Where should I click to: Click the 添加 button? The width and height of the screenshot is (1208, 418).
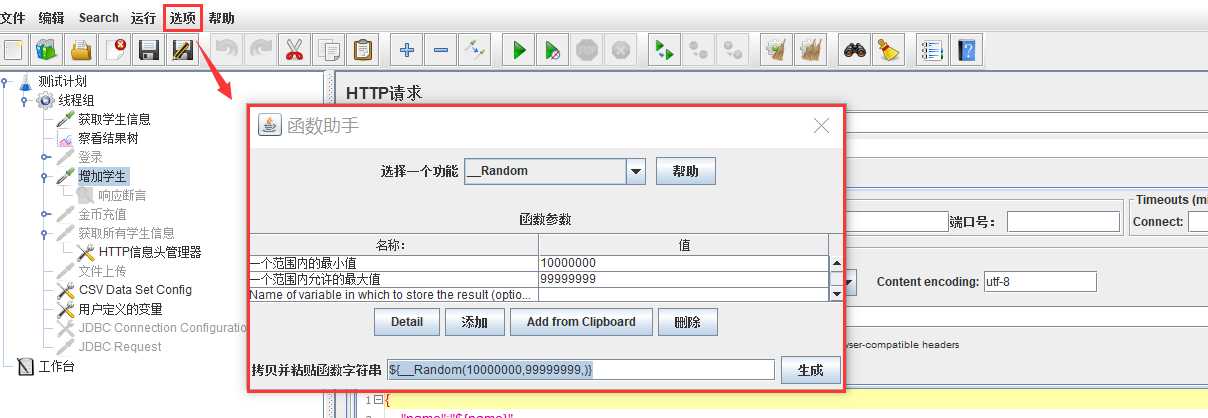(475, 322)
